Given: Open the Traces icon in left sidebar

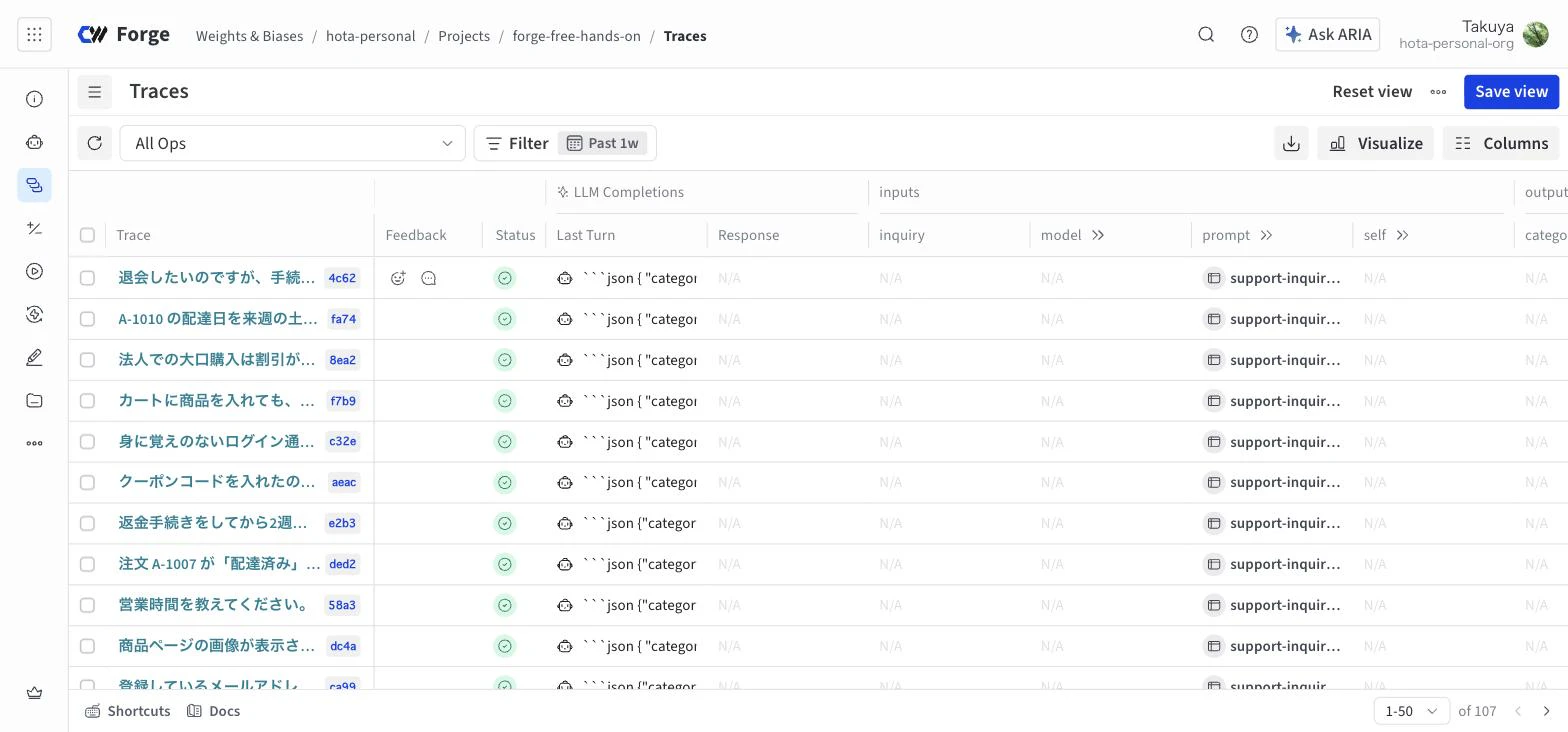Looking at the screenshot, I should point(34,186).
